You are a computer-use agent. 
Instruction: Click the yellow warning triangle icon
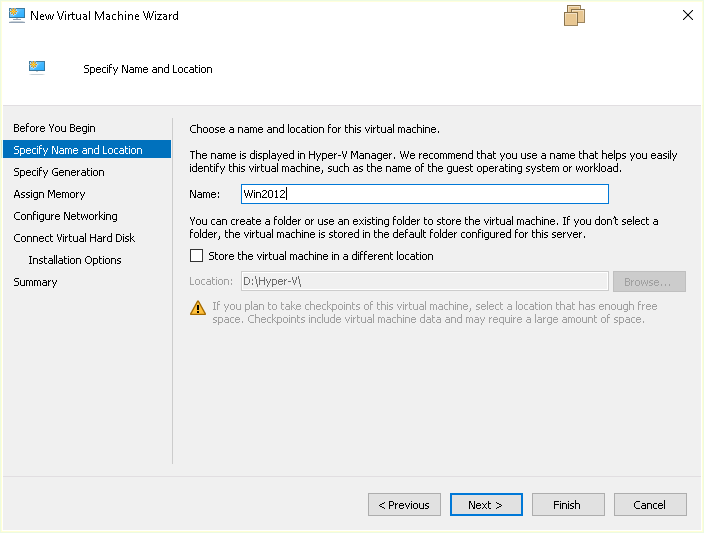[198, 307]
